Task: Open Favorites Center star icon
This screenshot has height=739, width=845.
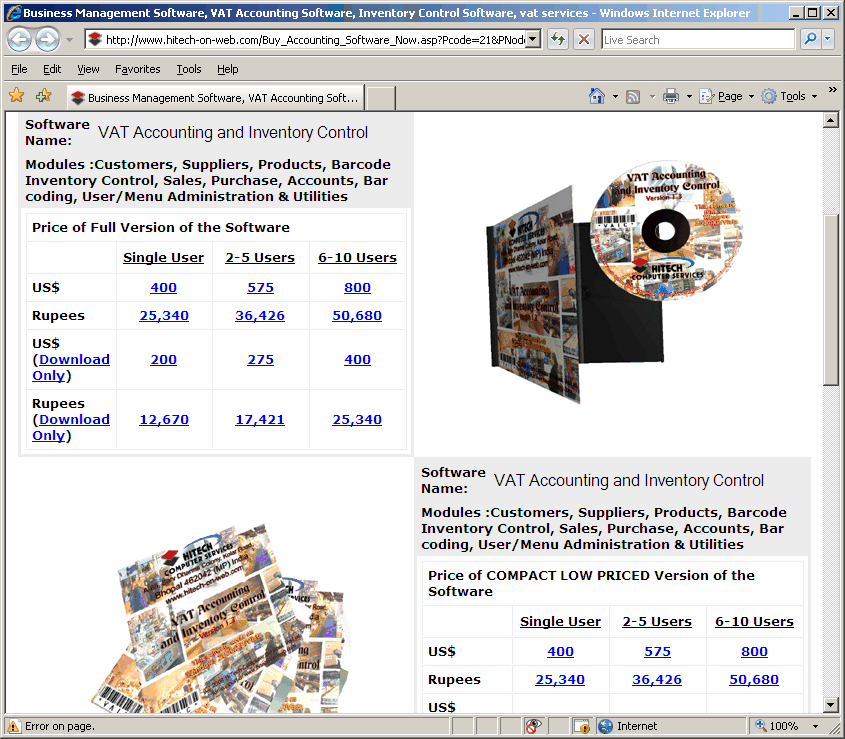Action: coord(17,96)
